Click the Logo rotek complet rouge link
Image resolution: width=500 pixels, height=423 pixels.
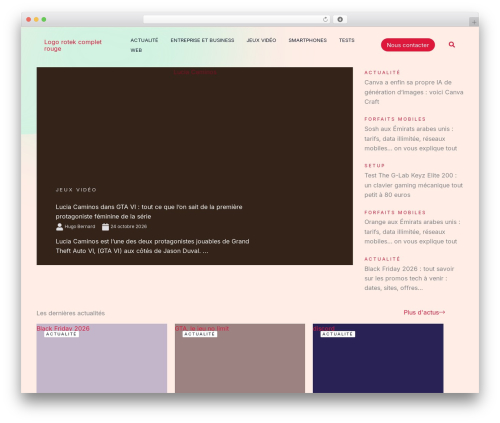pyautogui.click(x=73, y=45)
